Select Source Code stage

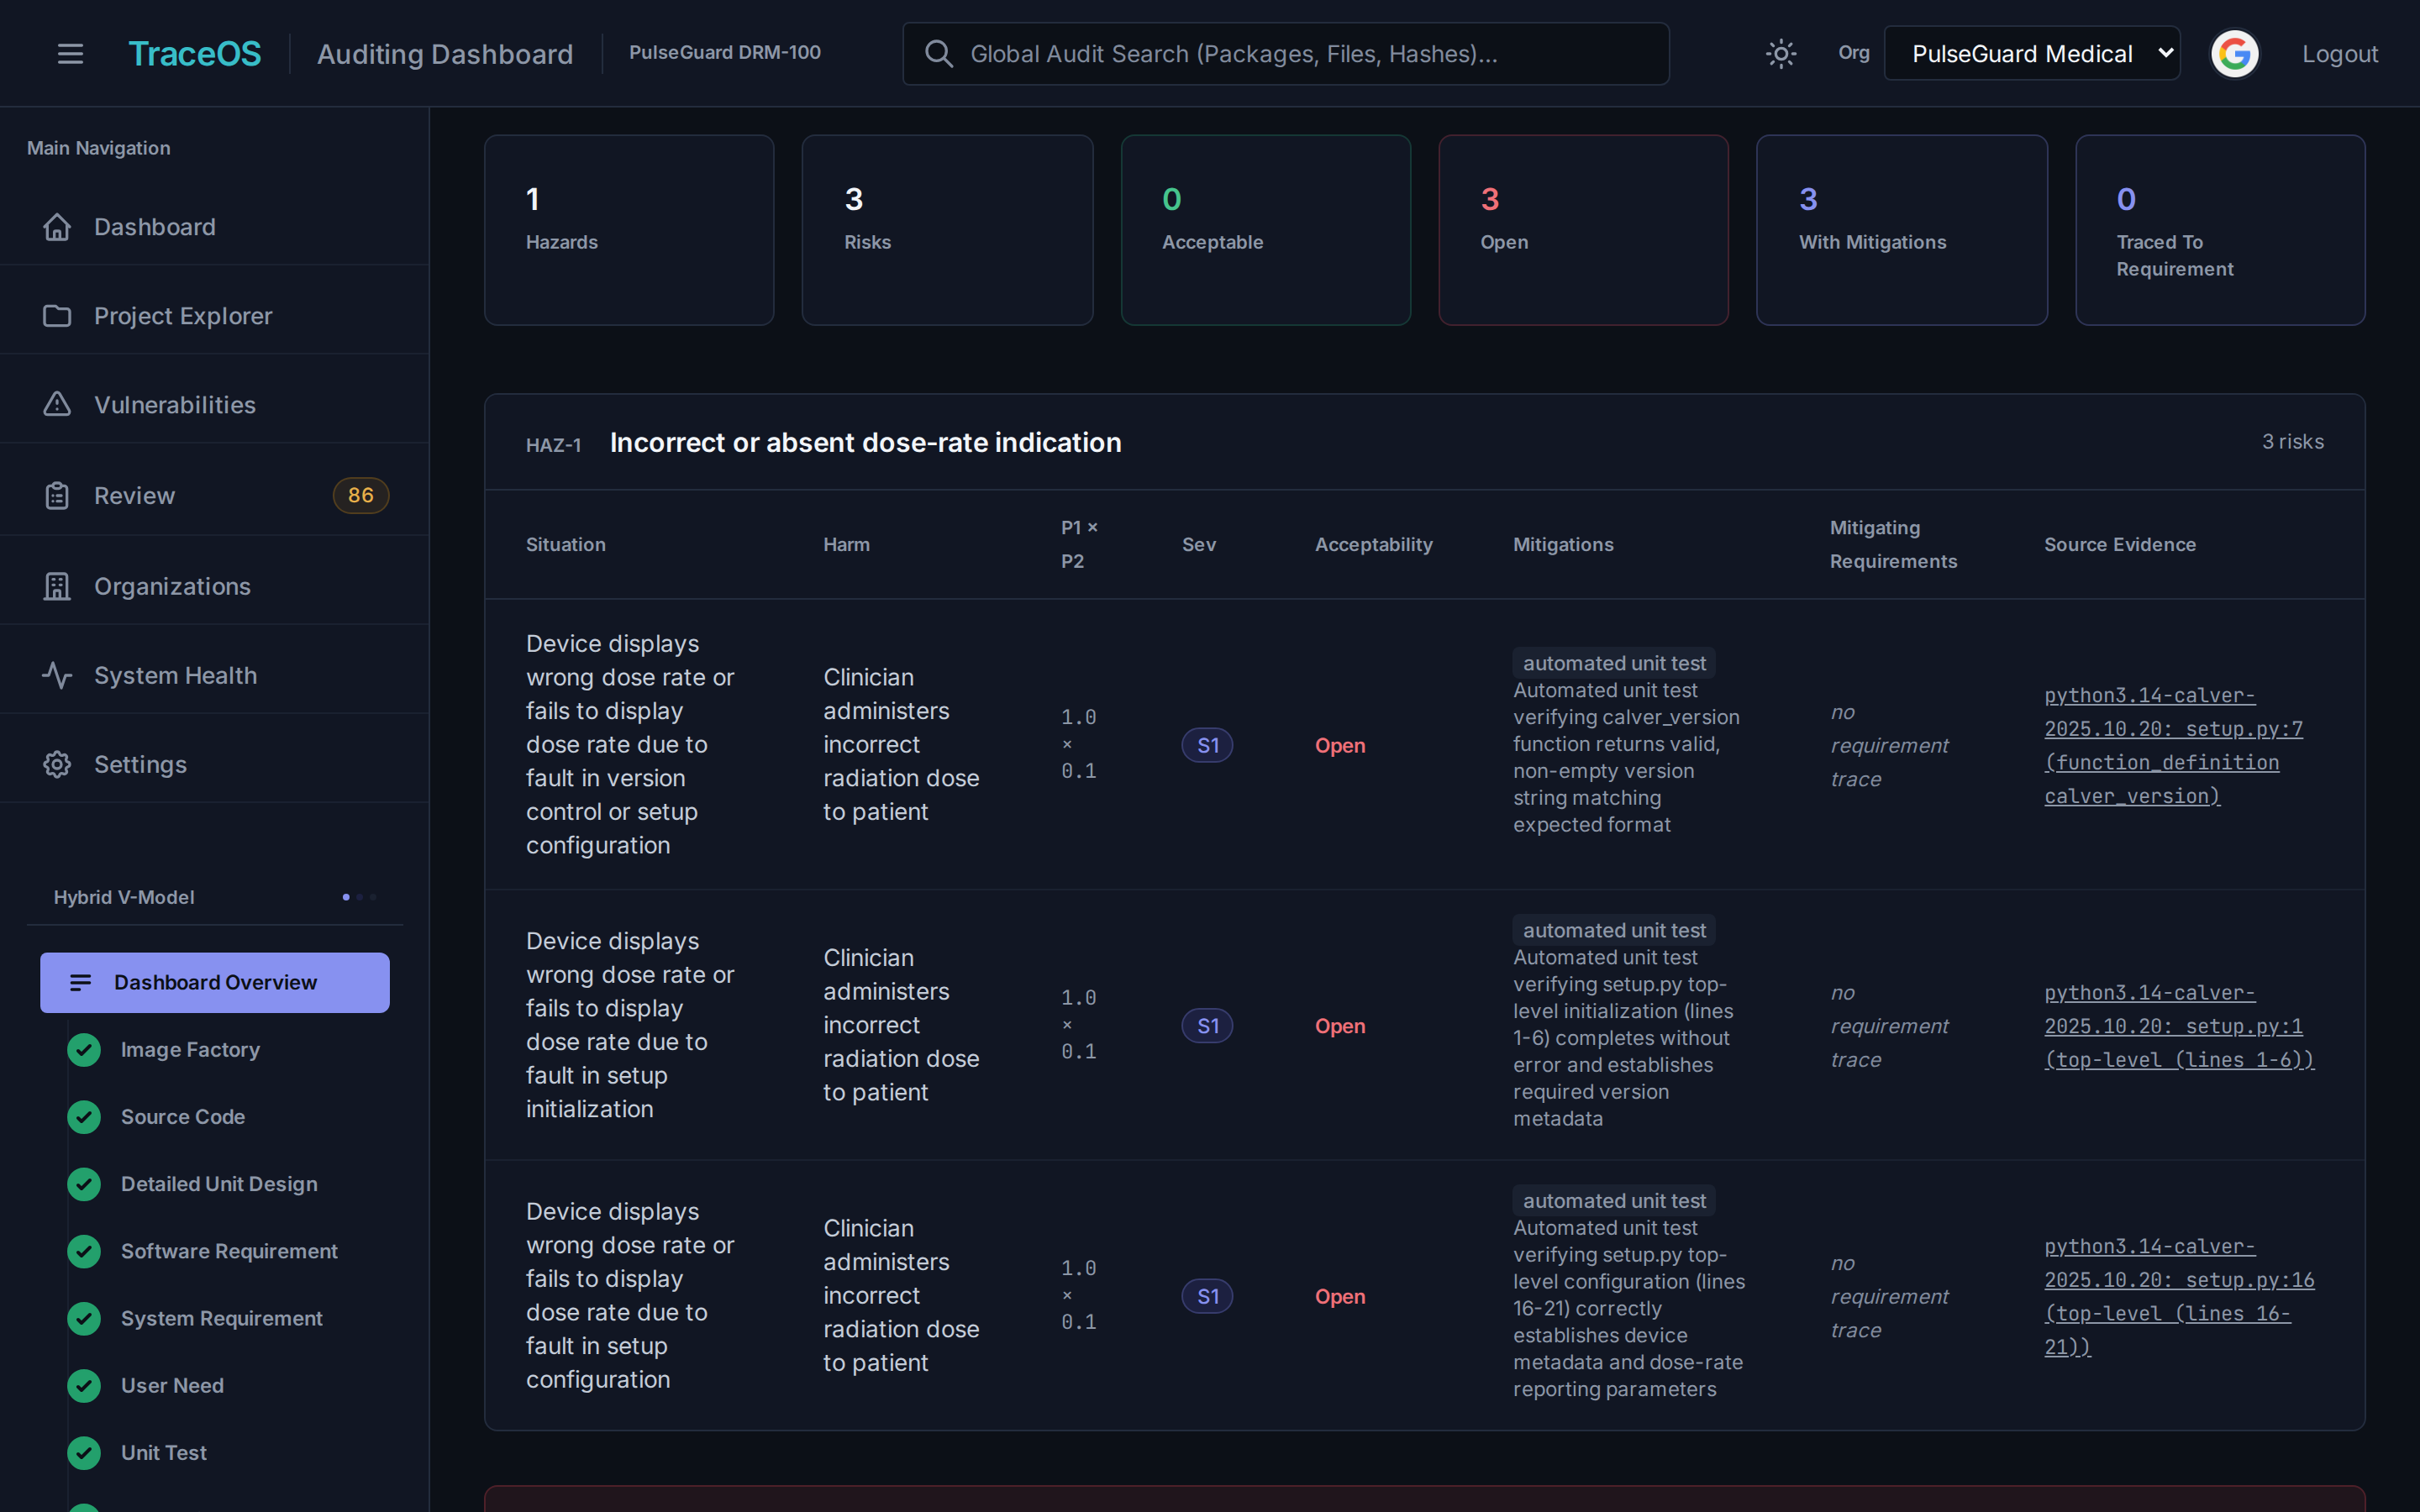[x=183, y=1117]
